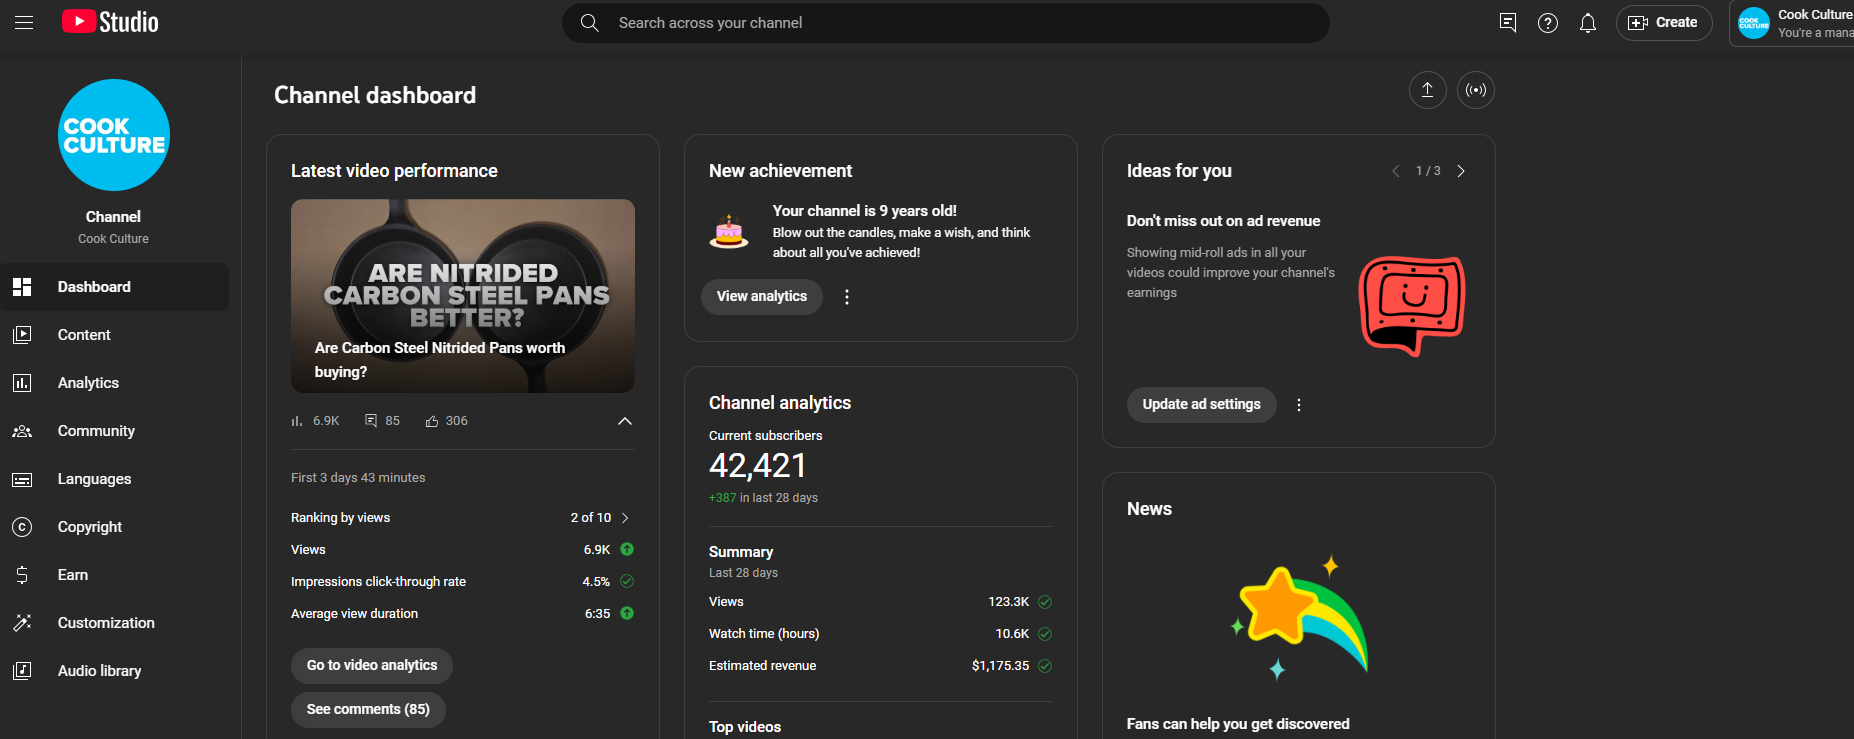Click the Content sidebar icon
This screenshot has height=739, width=1854.
(22, 335)
